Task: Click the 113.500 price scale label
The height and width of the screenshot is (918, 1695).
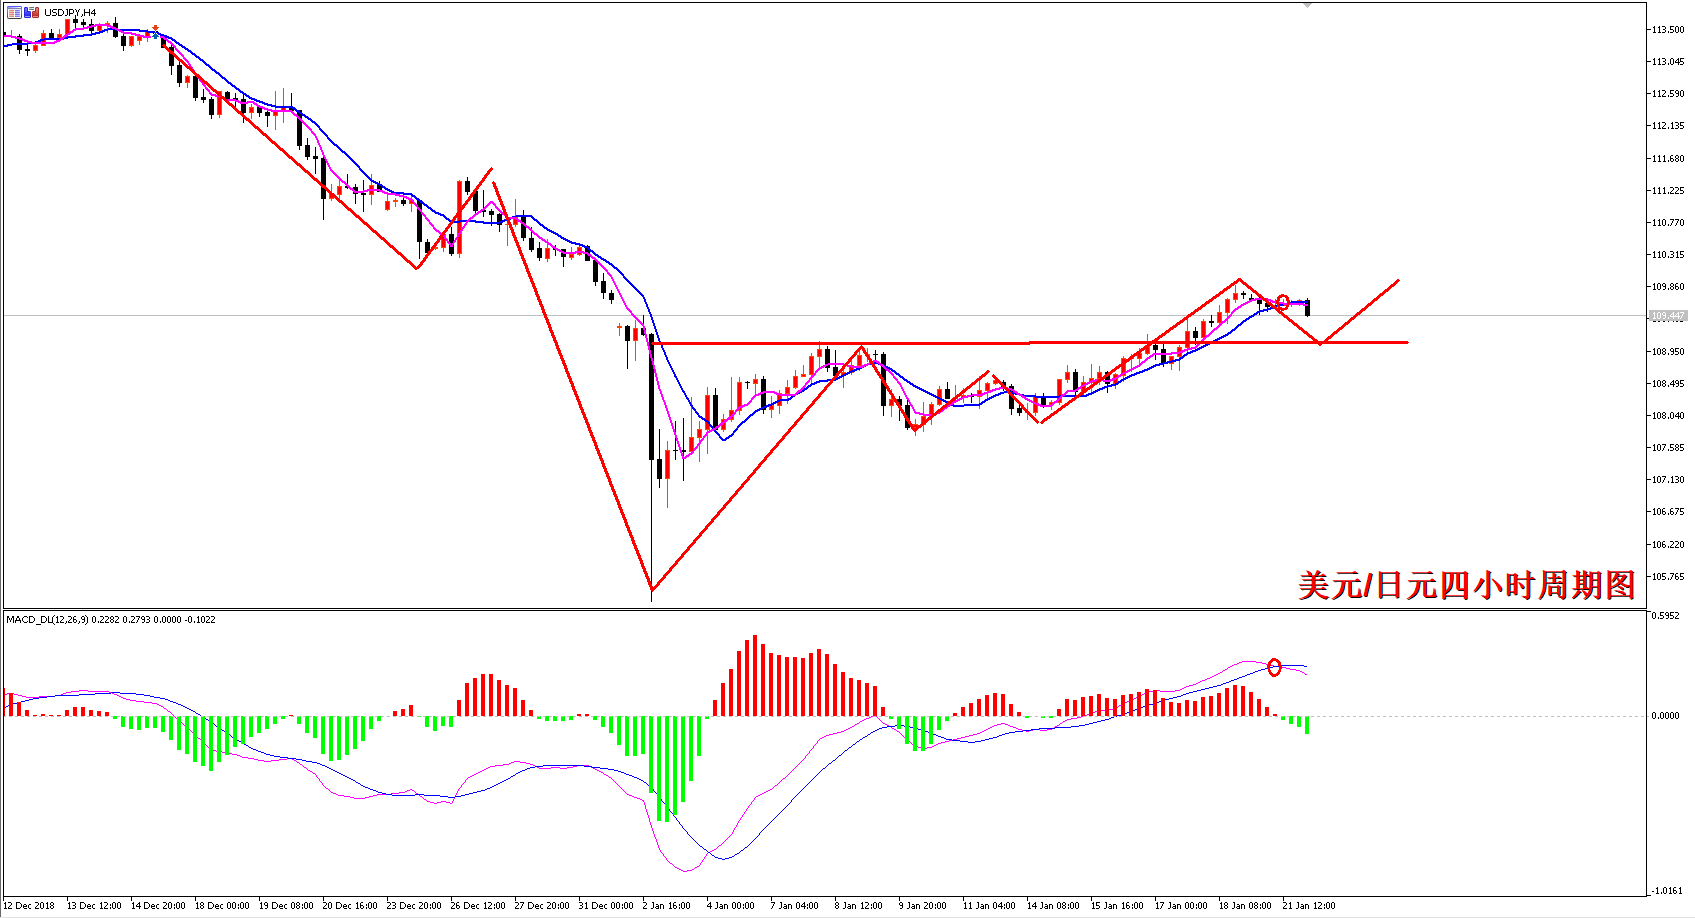Action: coord(1667,29)
